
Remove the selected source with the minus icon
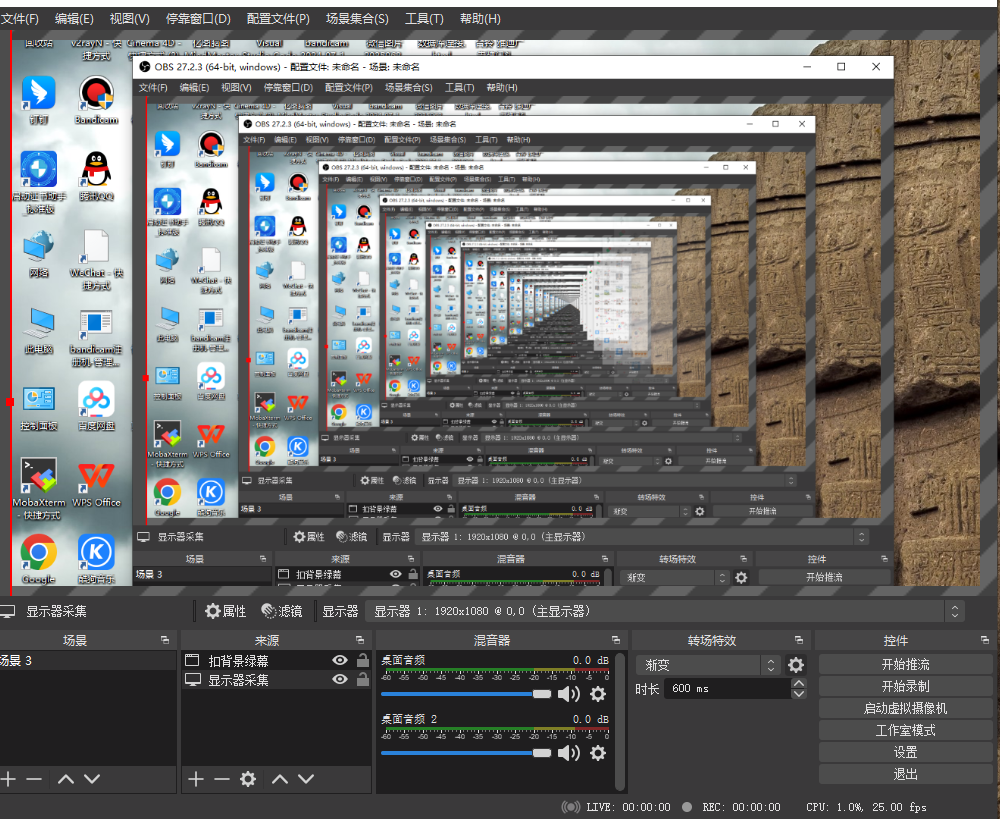221,779
